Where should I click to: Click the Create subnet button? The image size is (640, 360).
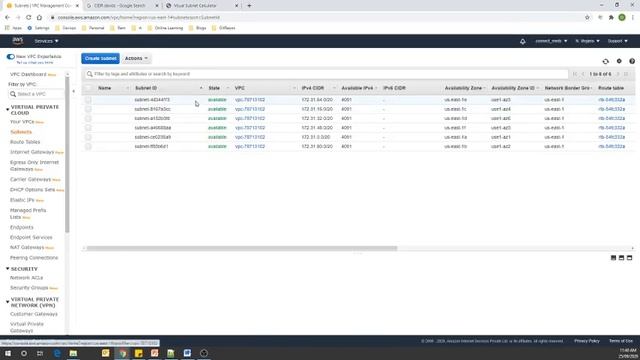tap(100, 58)
